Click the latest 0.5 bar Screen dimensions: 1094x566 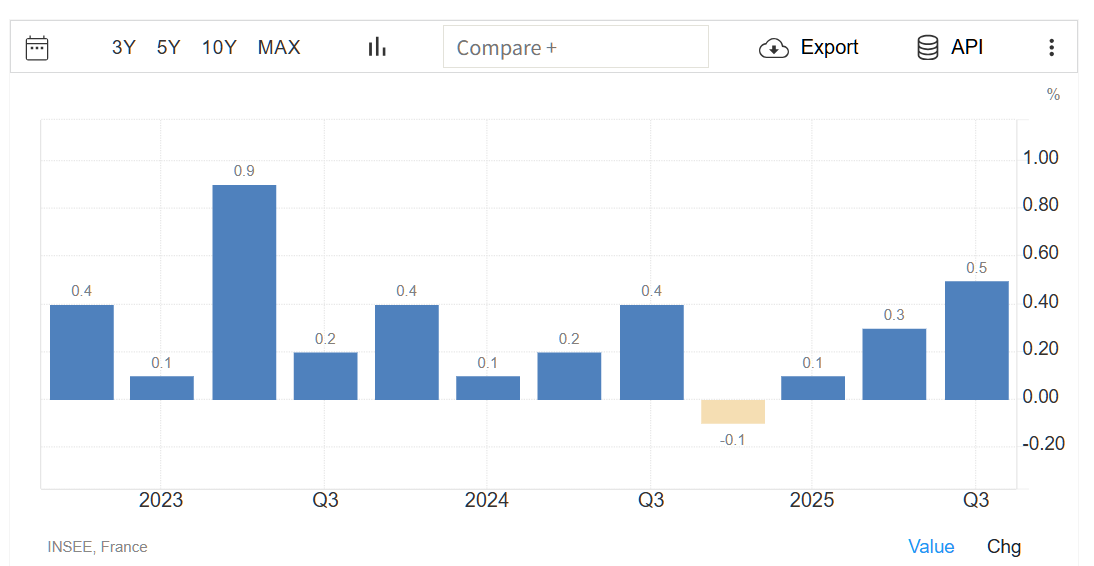click(x=976, y=340)
